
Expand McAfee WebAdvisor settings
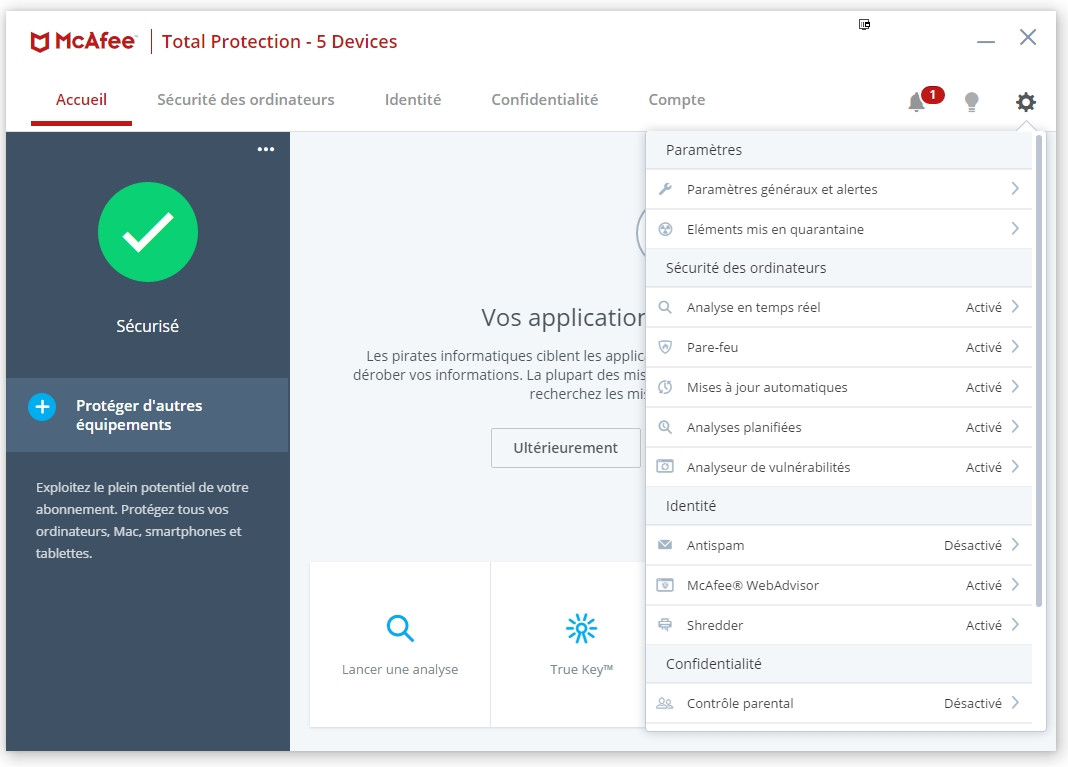click(1017, 585)
